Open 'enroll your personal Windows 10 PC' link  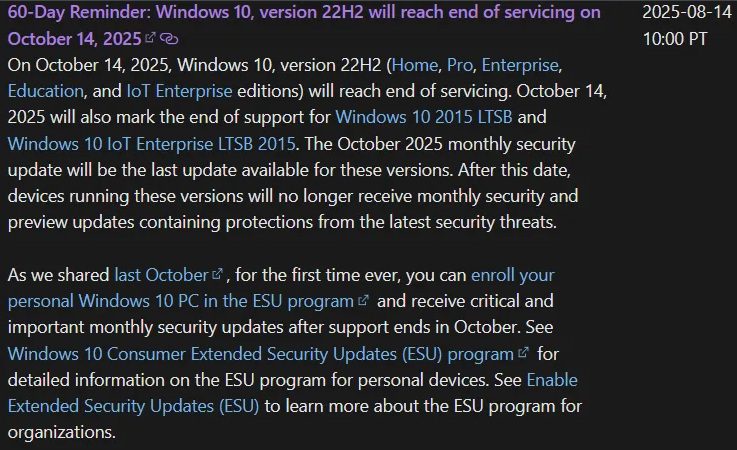pos(281,288)
